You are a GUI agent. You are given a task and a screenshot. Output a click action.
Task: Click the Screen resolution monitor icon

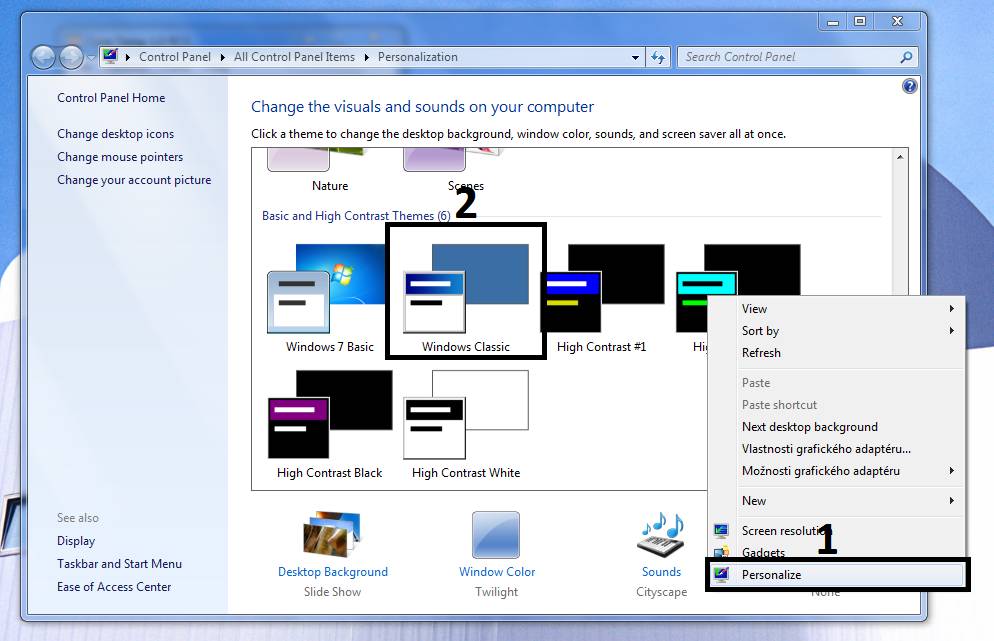tap(721, 531)
